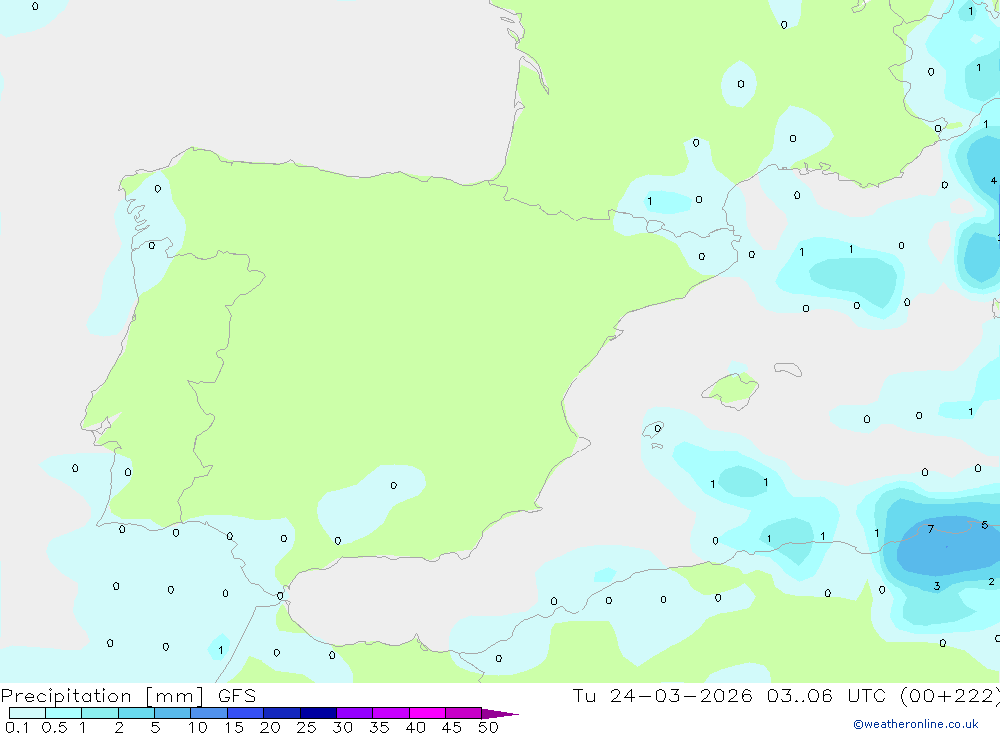Viewport: 1000px width, 733px height.
Task: Click the map value '7' in dark blue area
Action: [931, 529]
